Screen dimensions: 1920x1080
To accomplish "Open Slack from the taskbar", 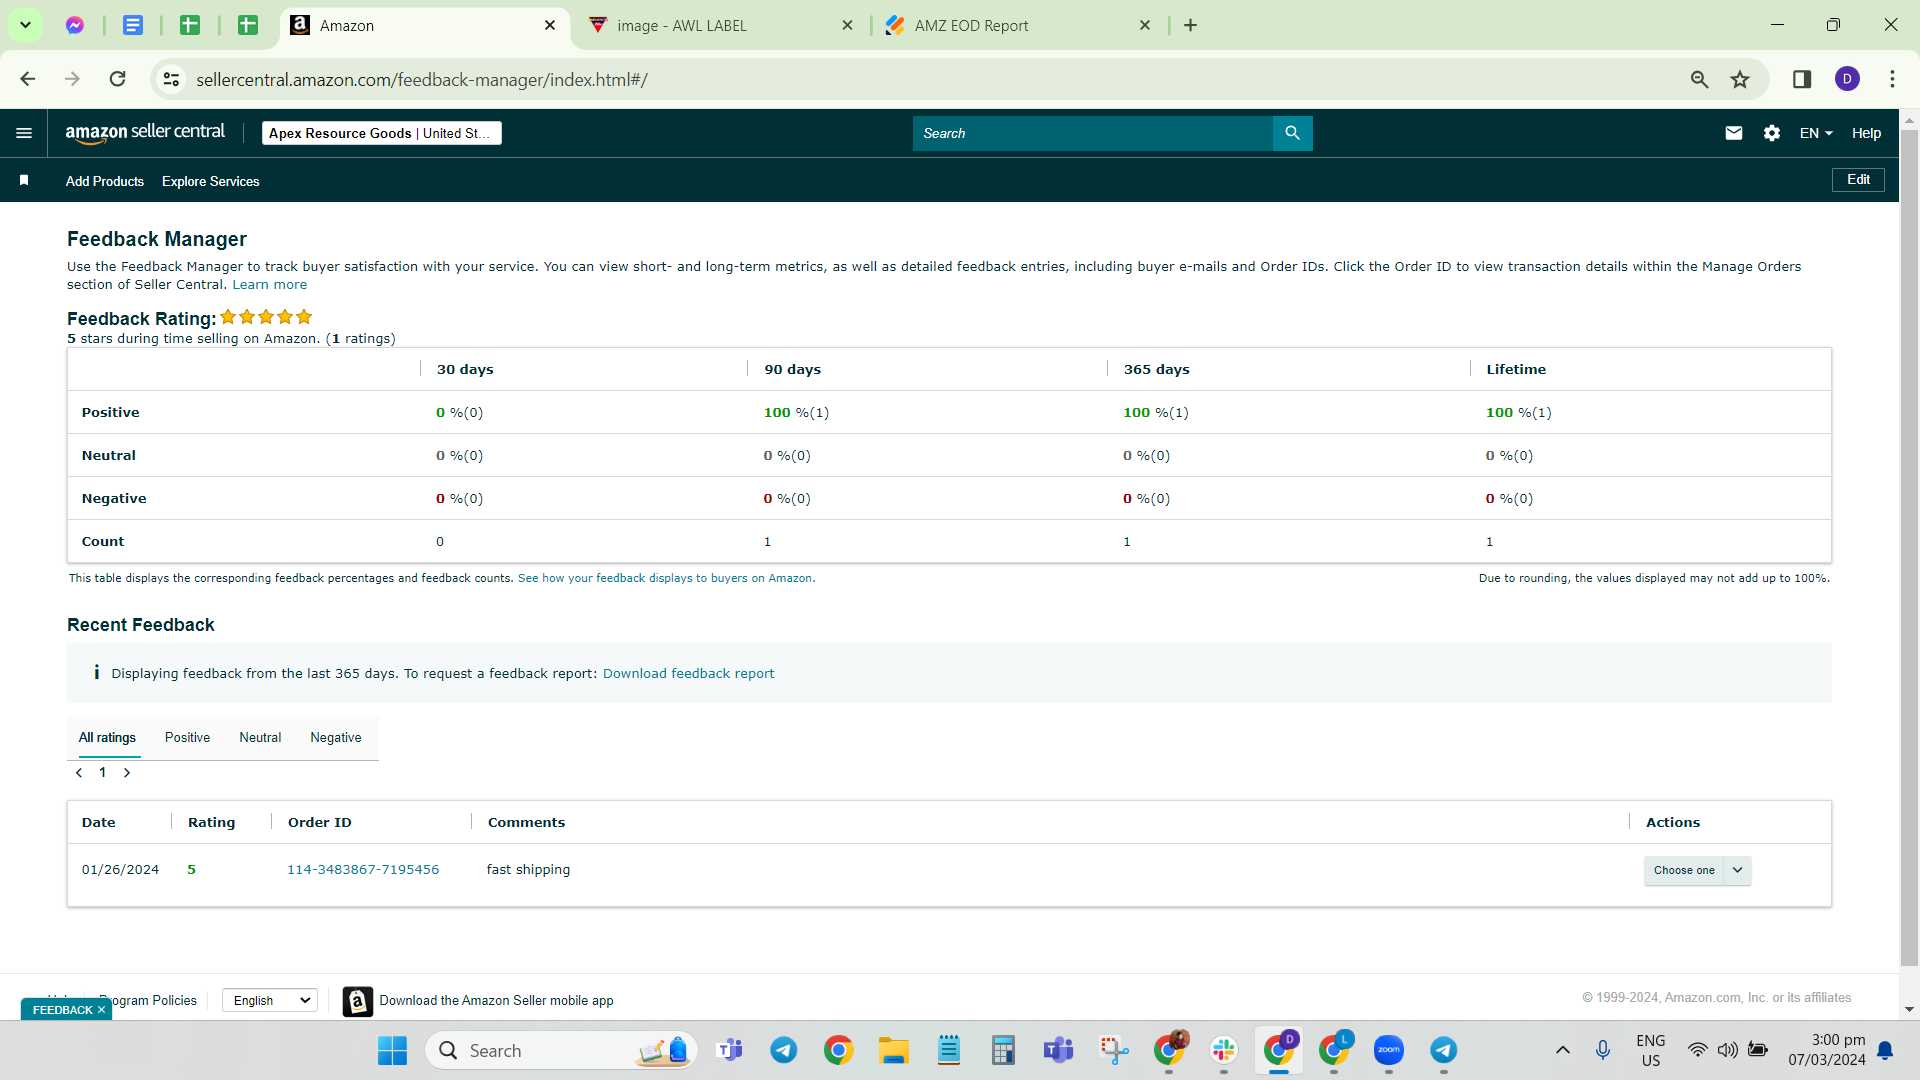I will [1223, 1050].
